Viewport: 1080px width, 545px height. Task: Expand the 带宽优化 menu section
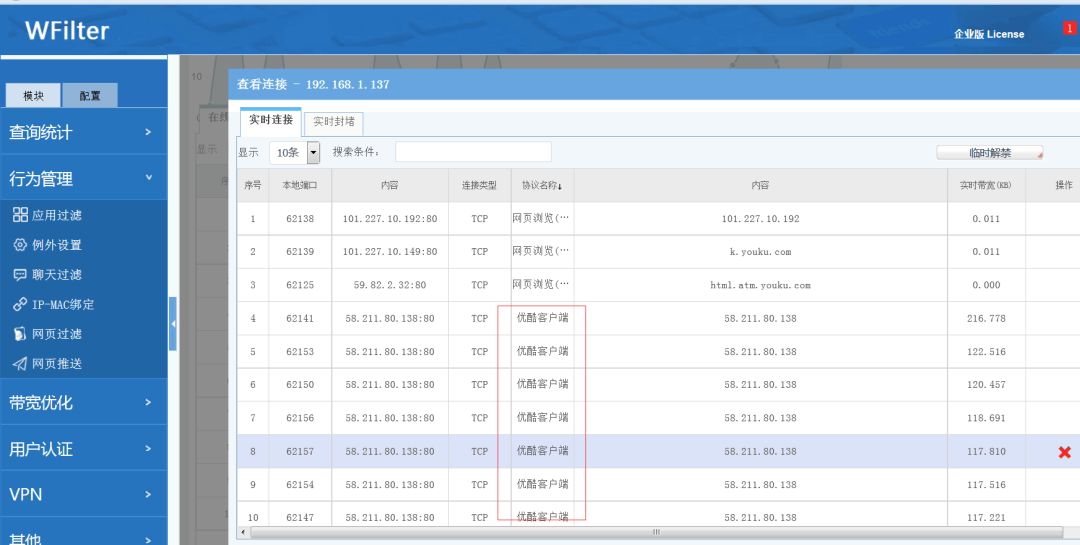[83, 403]
